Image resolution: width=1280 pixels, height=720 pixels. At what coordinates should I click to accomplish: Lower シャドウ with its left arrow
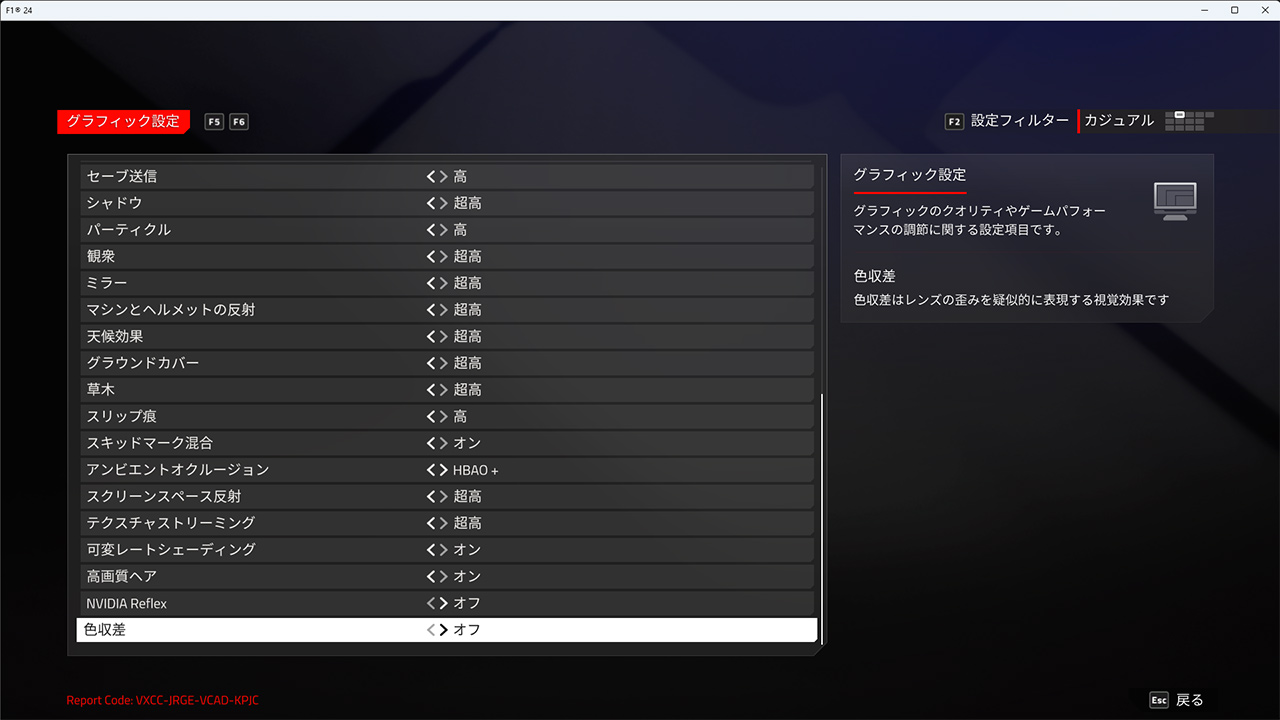tap(431, 203)
